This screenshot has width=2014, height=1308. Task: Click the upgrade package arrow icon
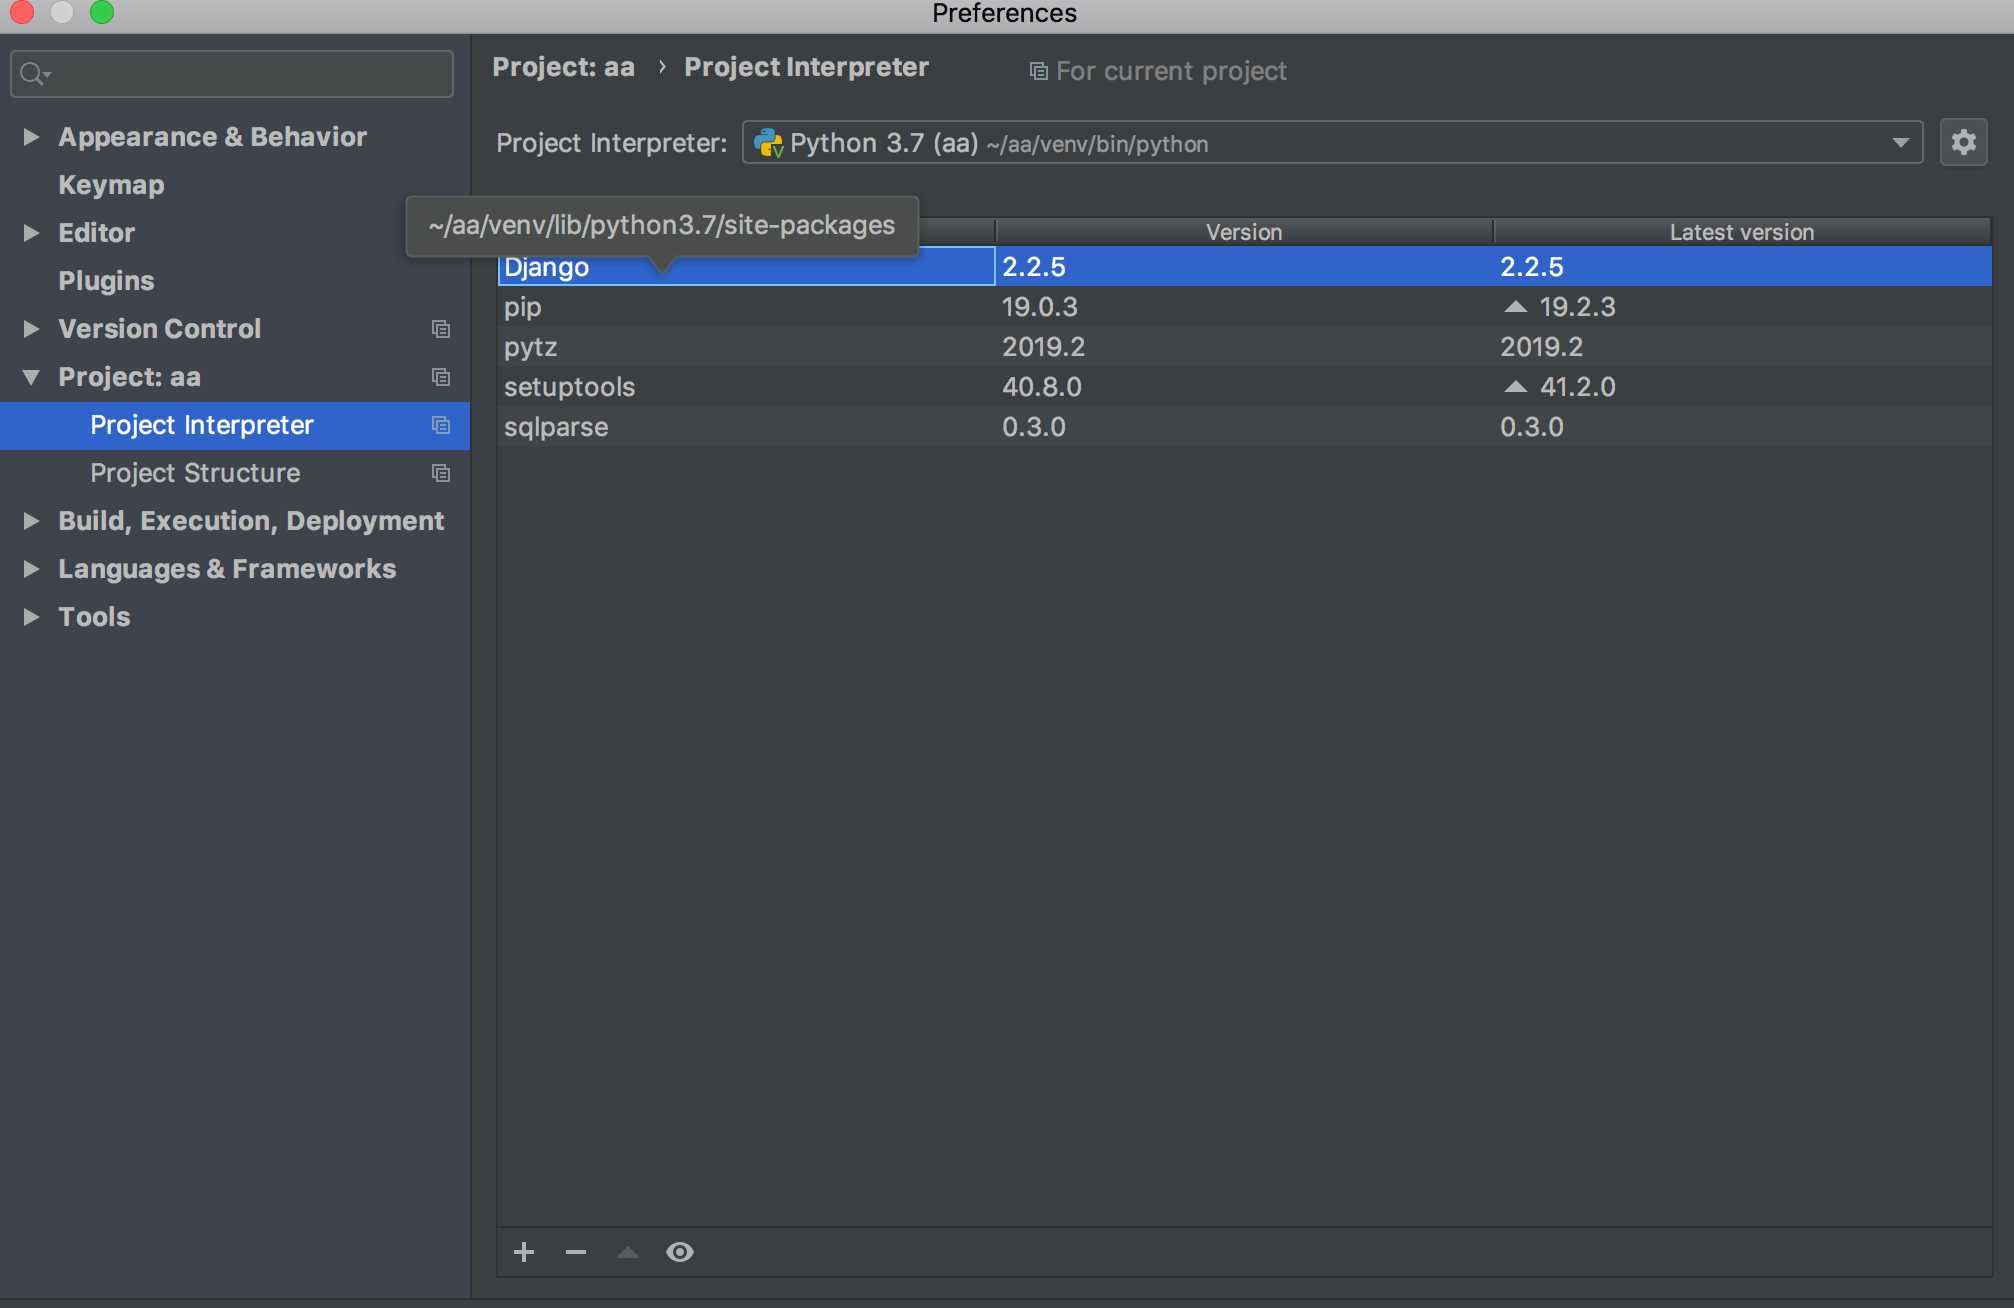pyautogui.click(x=628, y=1252)
